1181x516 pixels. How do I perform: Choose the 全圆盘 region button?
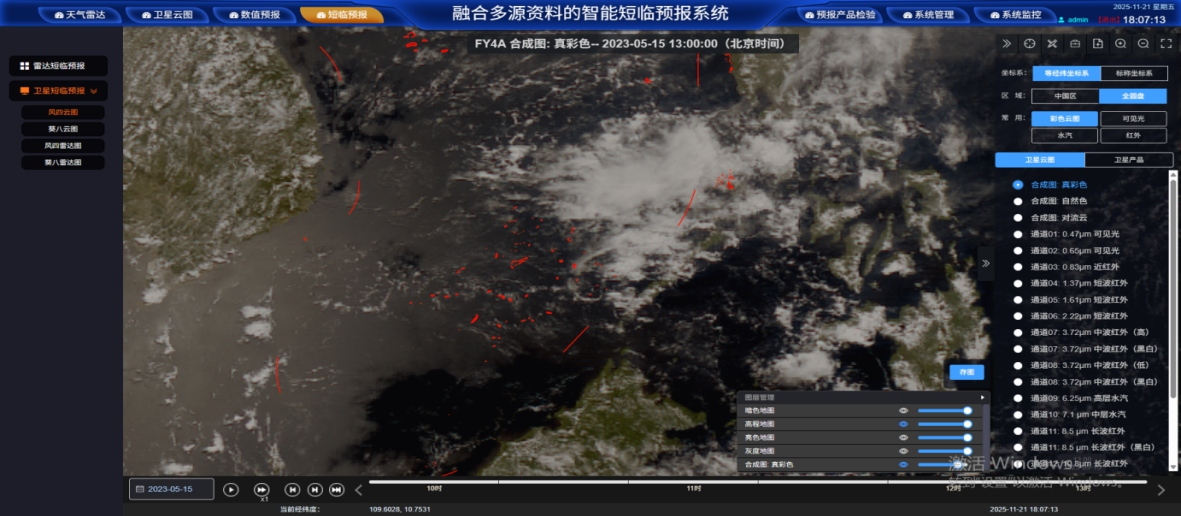[x=1133, y=96]
